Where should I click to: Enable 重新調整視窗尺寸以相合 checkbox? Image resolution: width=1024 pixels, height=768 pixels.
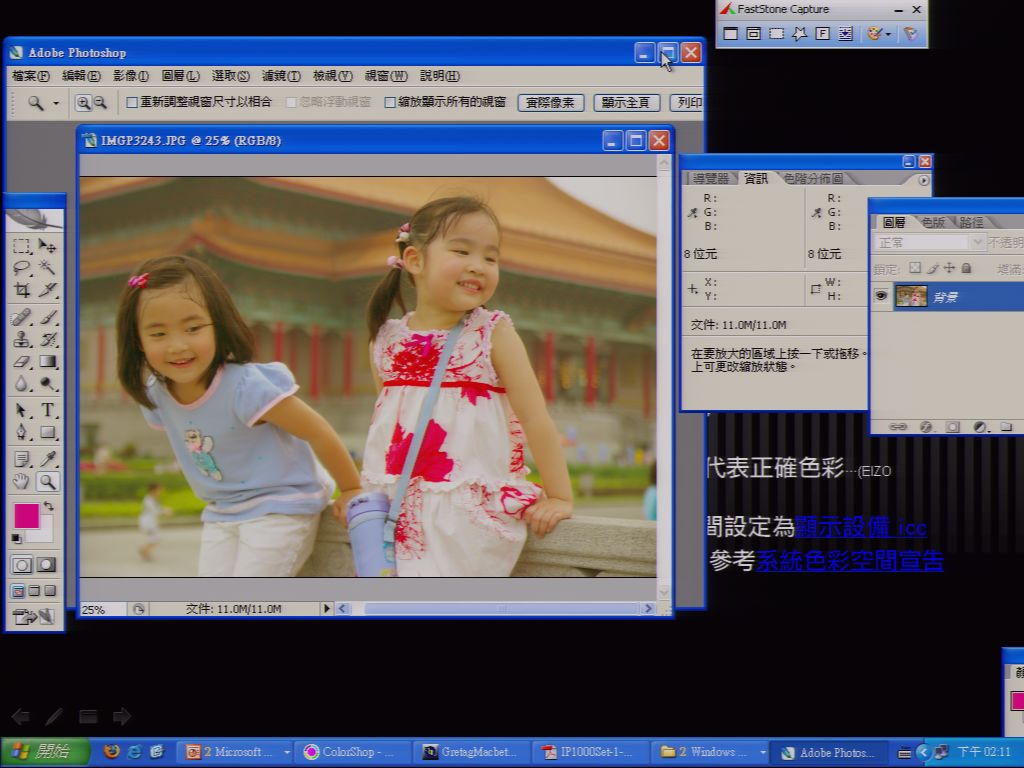pyautogui.click(x=132, y=103)
